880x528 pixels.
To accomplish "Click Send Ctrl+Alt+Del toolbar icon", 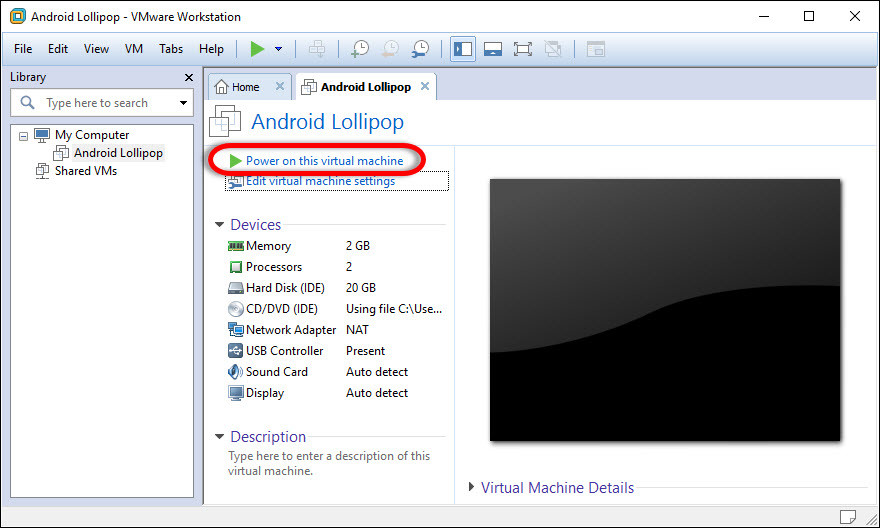I will pos(317,49).
